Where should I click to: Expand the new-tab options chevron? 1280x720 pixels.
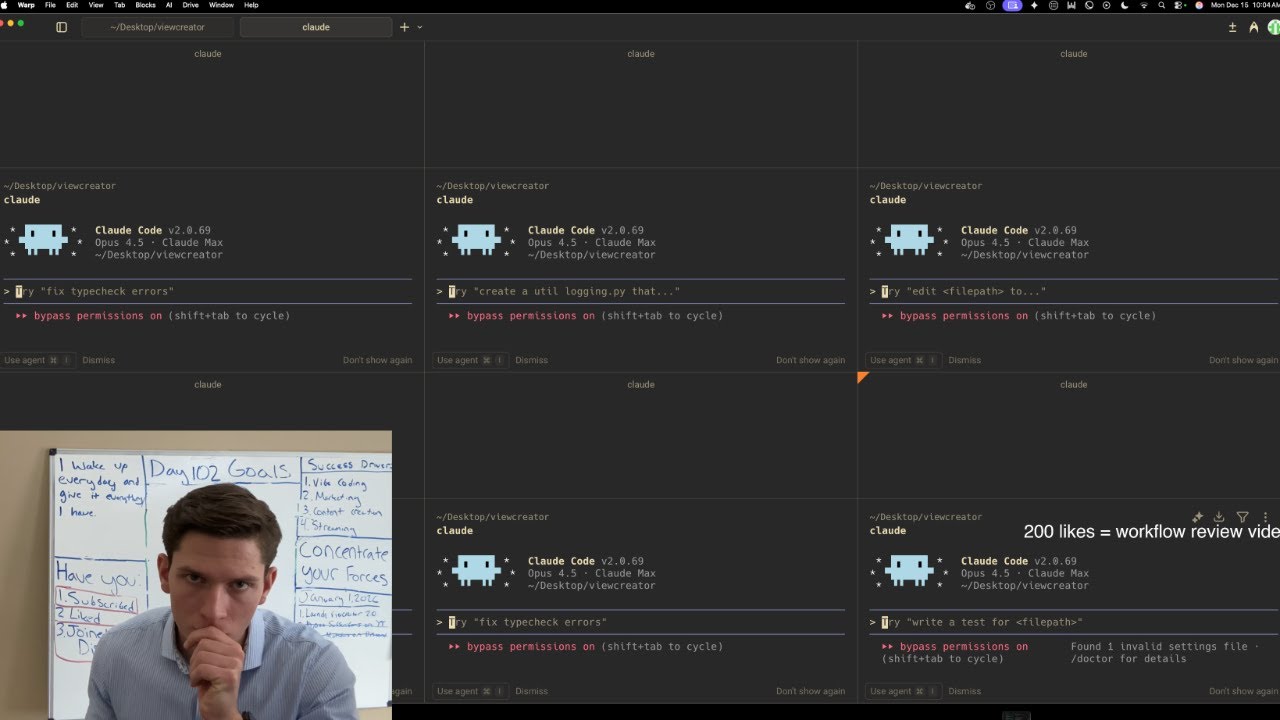click(x=419, y=27)
